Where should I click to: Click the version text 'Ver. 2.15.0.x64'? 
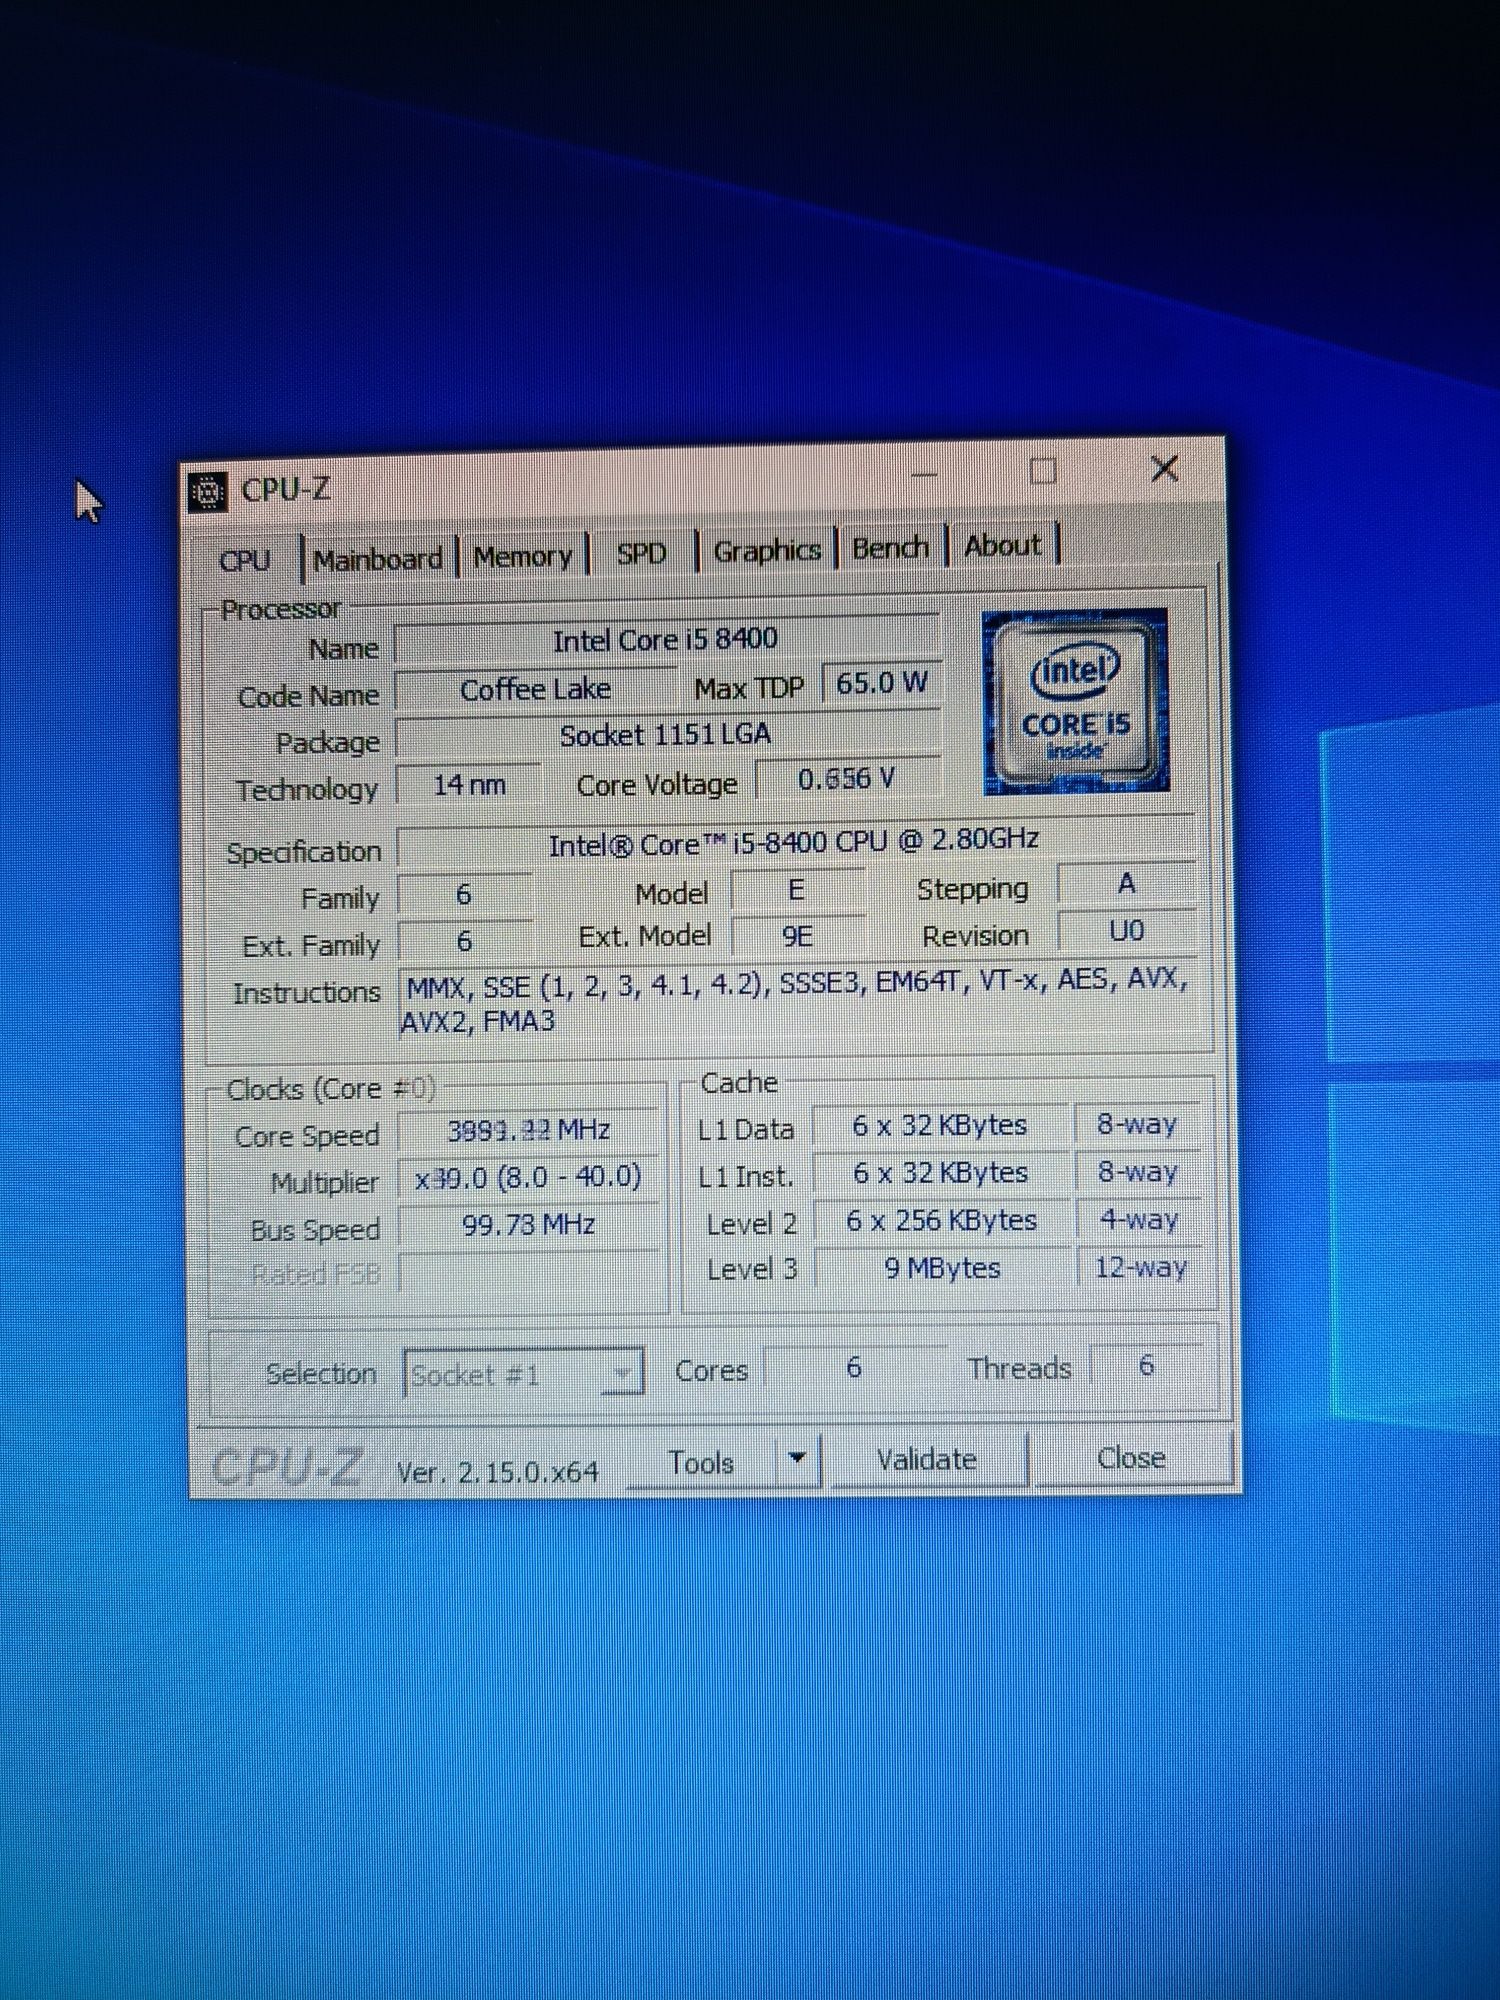(497, 1472)
